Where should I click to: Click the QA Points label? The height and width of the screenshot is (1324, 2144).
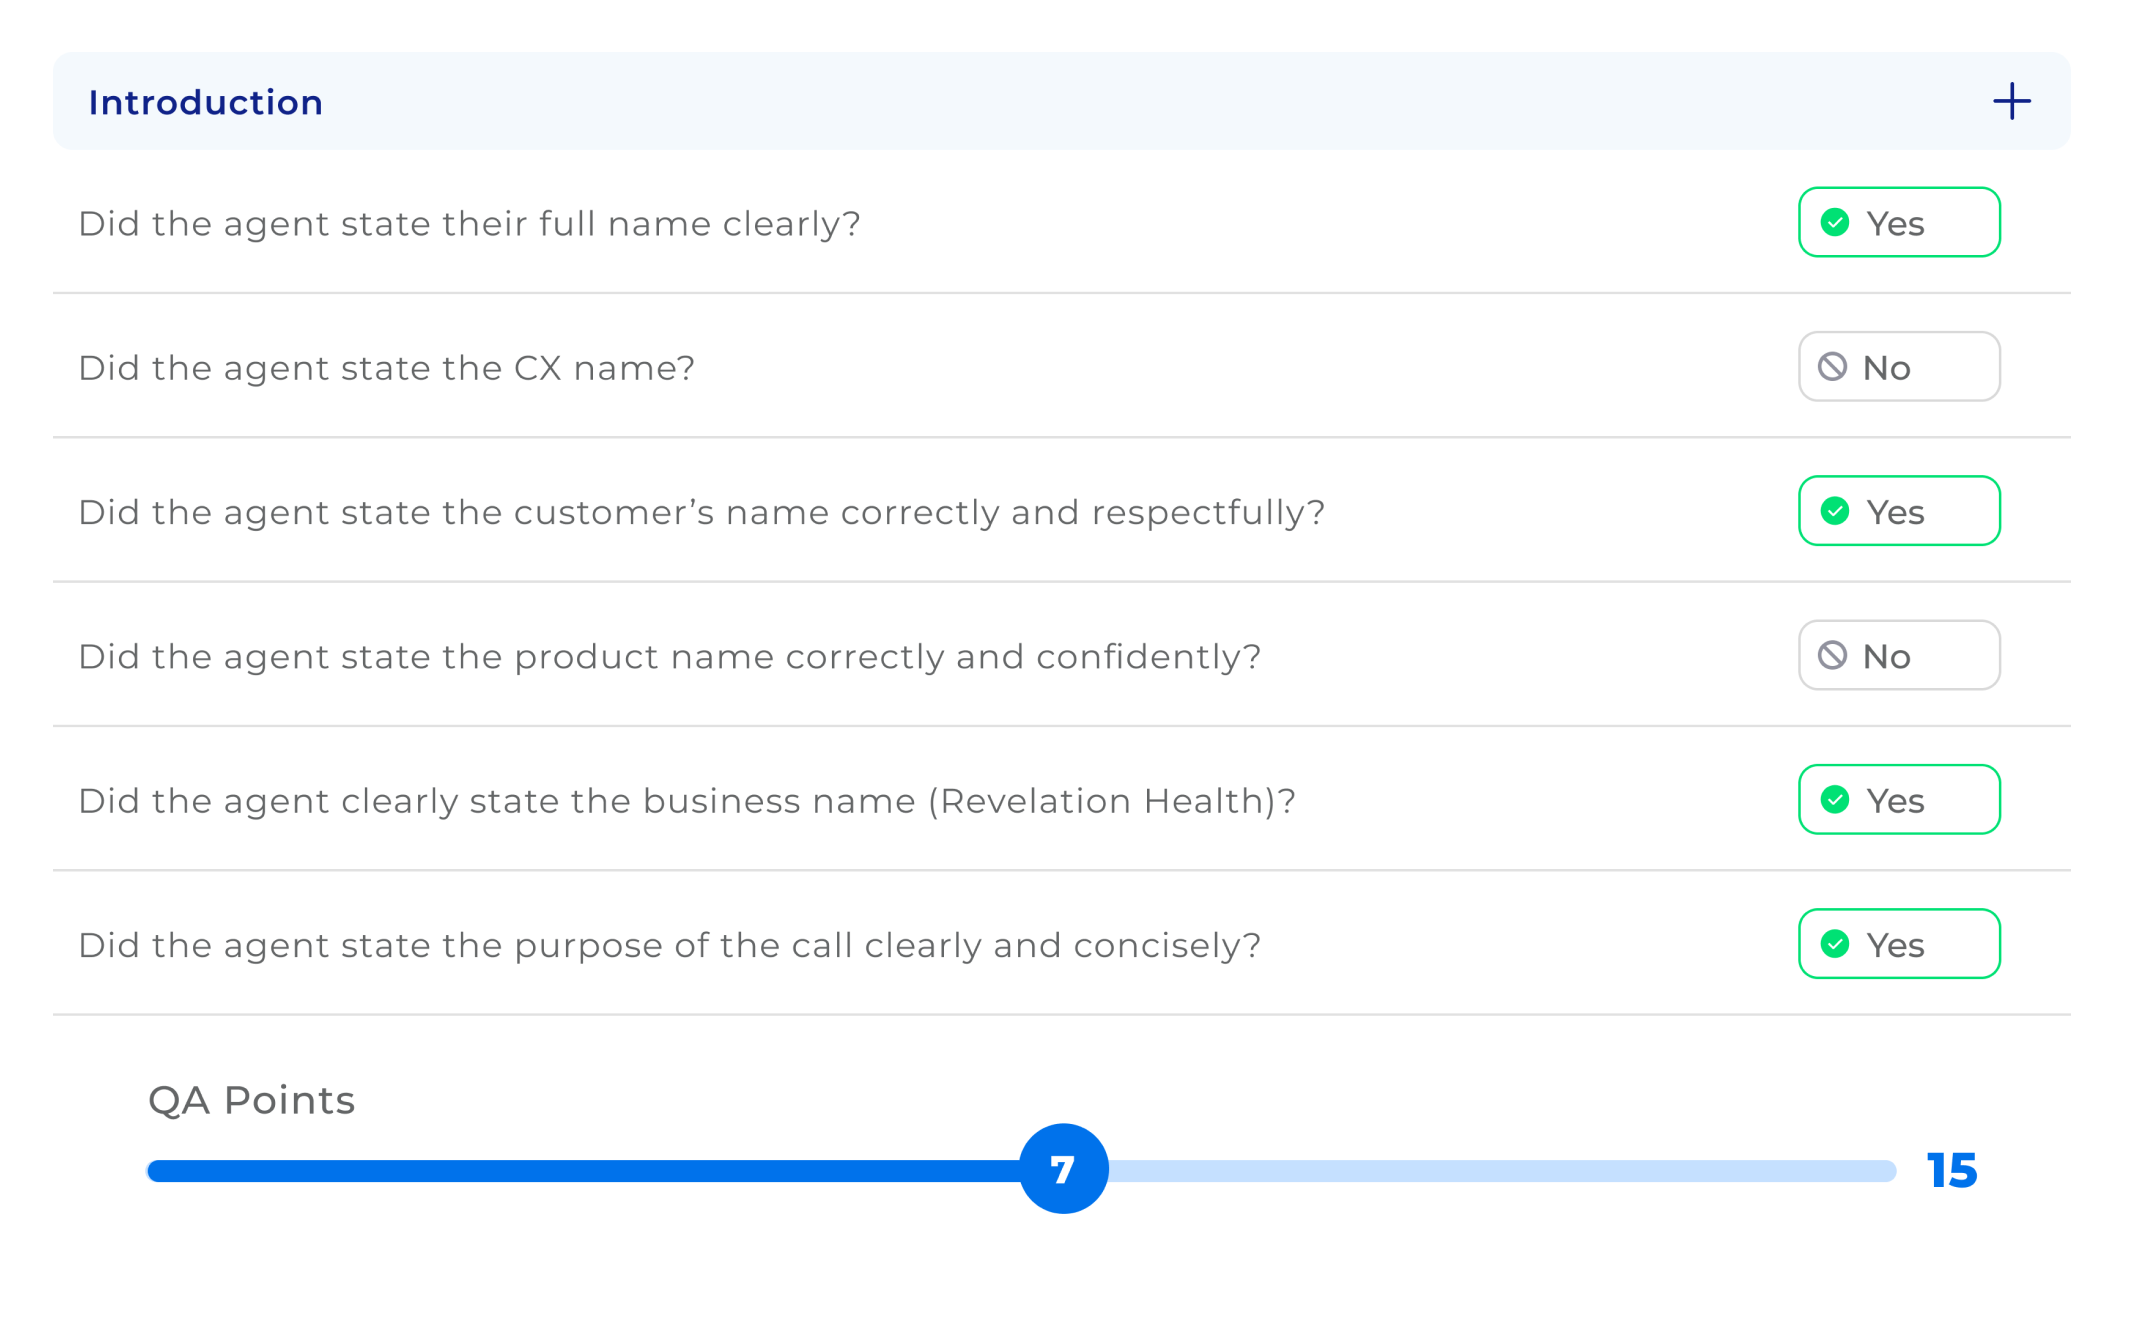[x=251, y=1100]
